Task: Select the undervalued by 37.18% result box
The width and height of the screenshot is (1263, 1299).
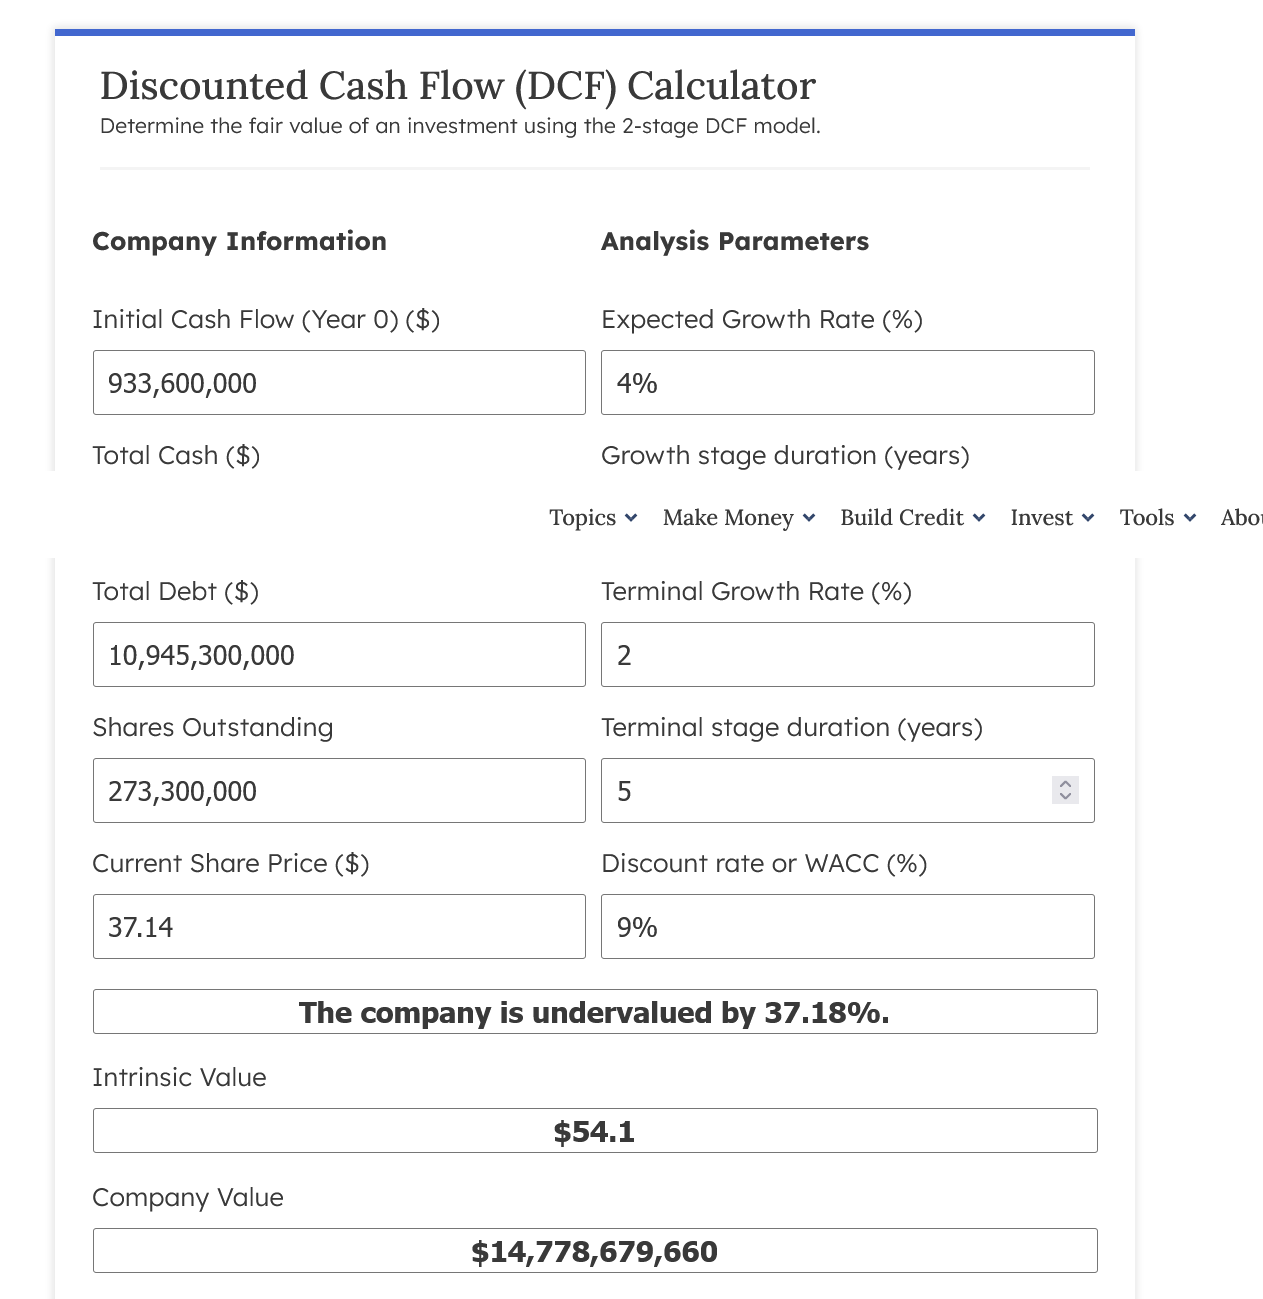Action: click(595, 1011)
